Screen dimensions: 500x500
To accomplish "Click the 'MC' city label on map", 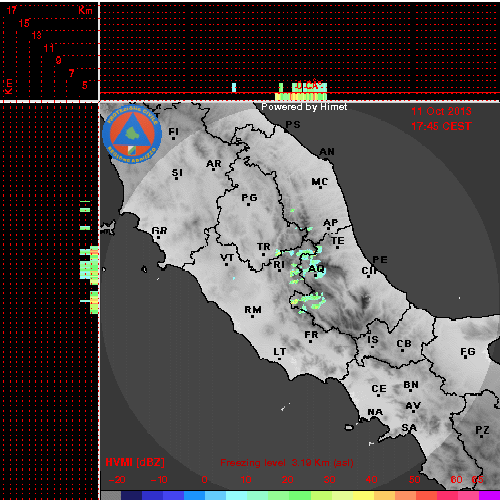I will [x=320, y=182].
